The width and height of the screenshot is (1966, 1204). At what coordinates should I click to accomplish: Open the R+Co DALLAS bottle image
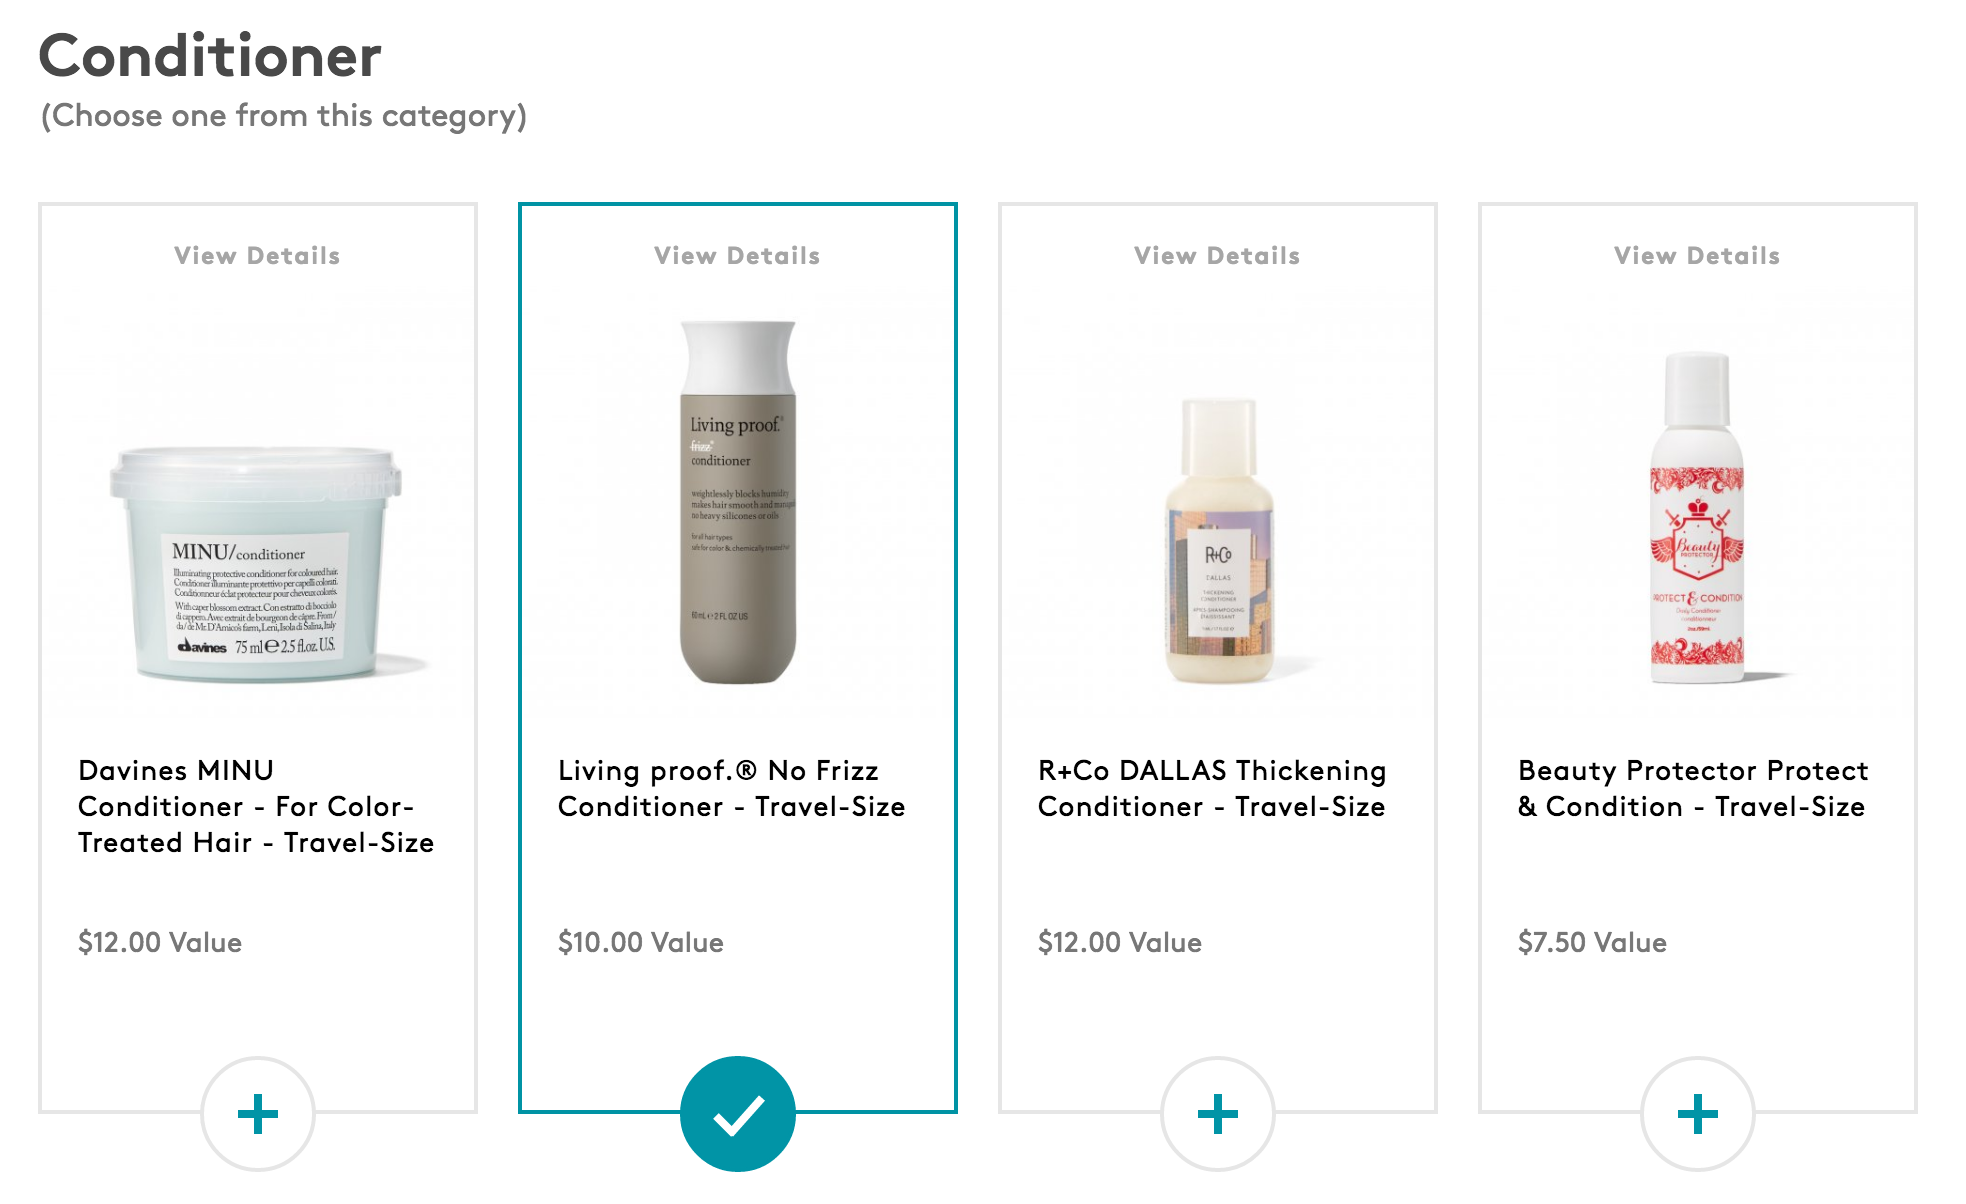[x=1219, y=540]
